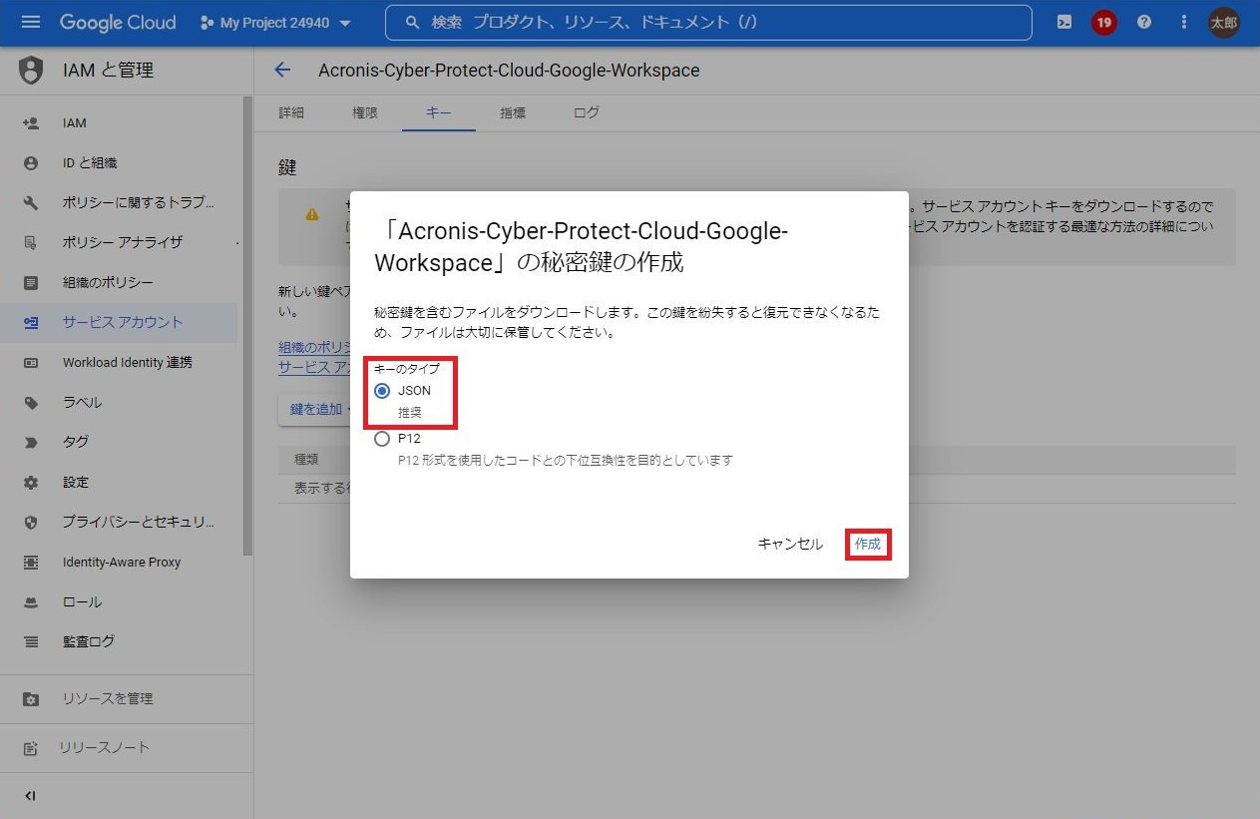
Task: Open Identity-Aware Proxy in the sidebar
Action: [120, 562]
